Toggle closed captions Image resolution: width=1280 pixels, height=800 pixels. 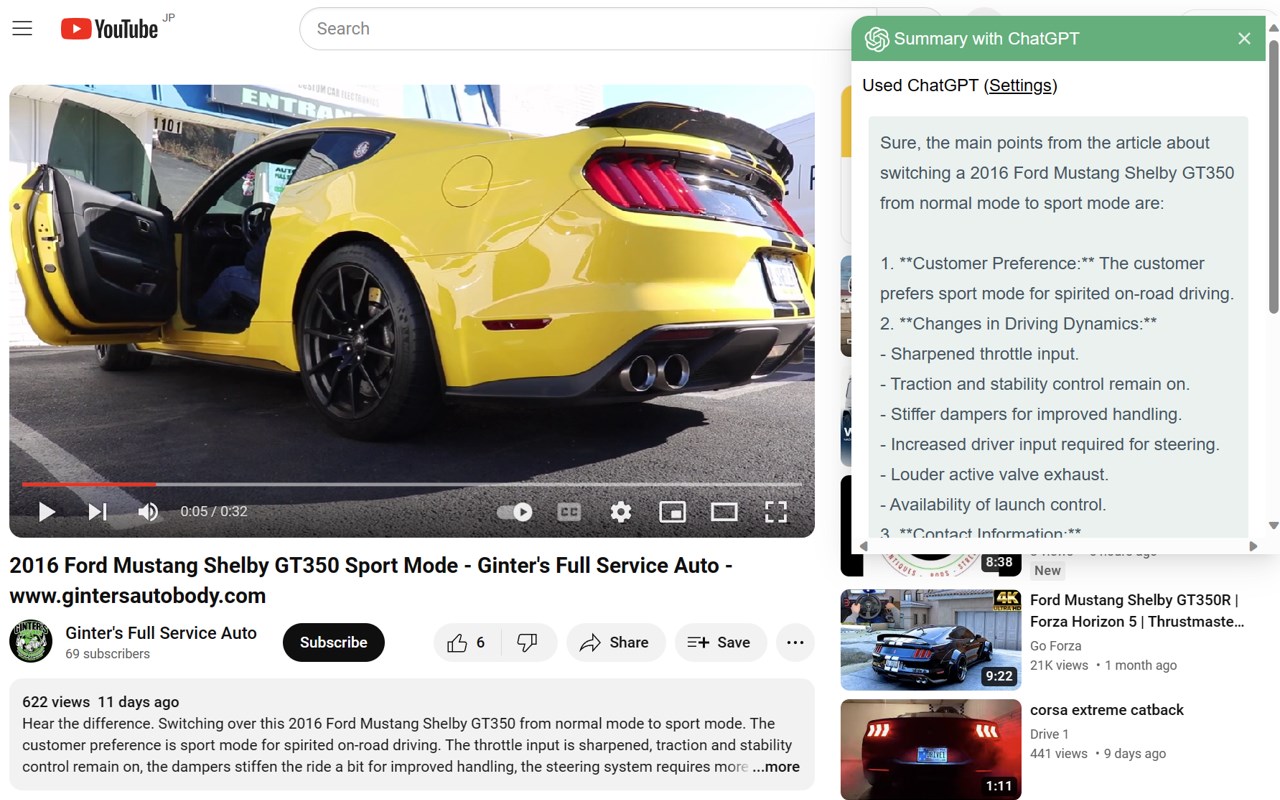pos(569,512)
